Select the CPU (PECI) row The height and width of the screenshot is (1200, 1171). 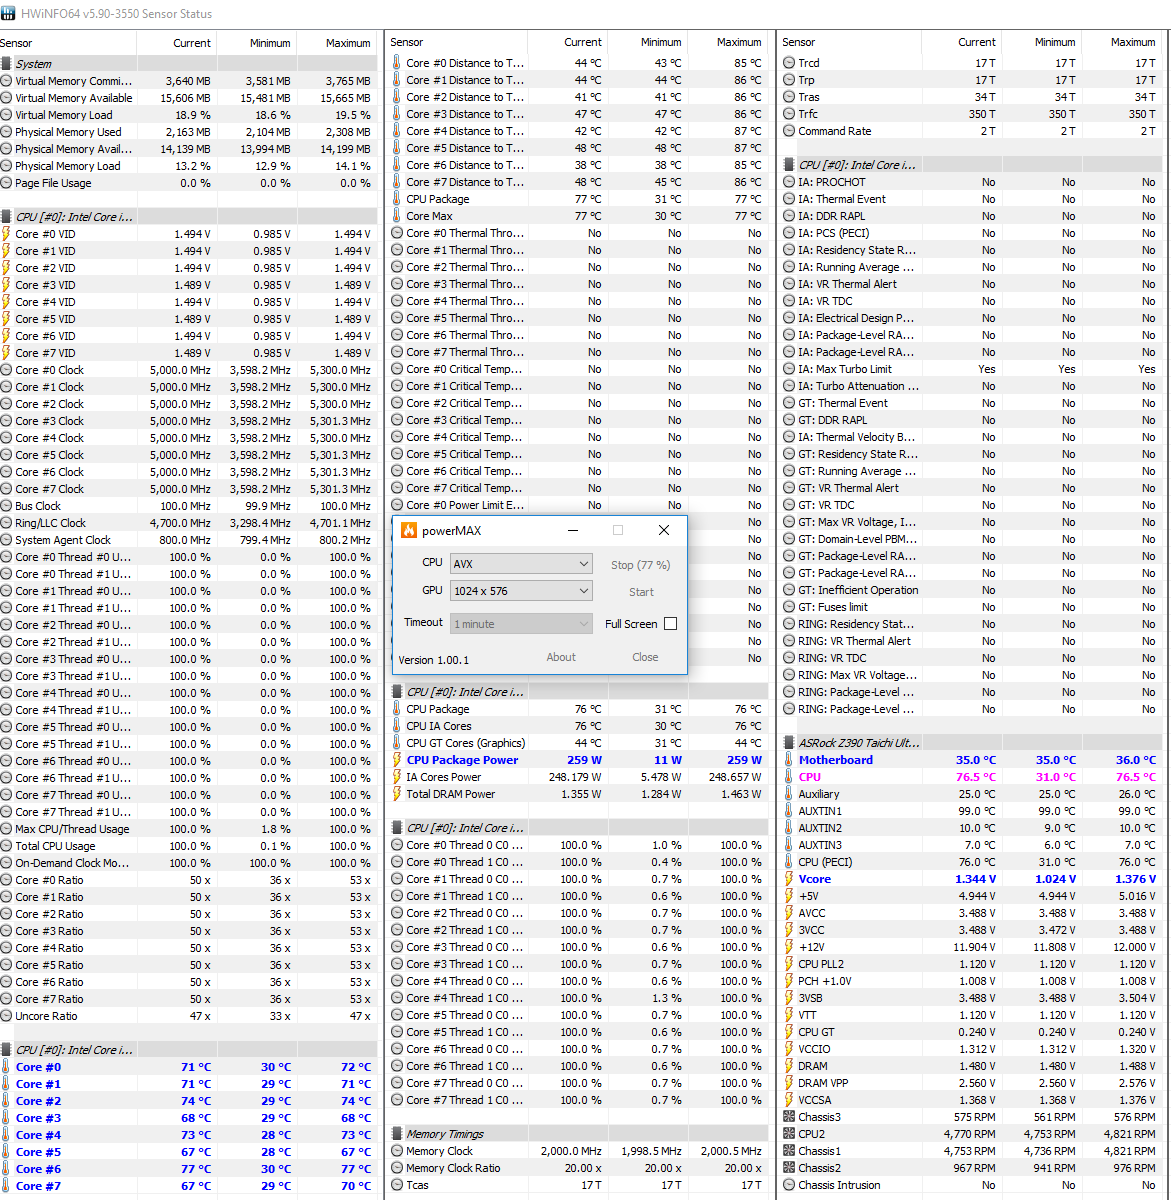(972, 862)
